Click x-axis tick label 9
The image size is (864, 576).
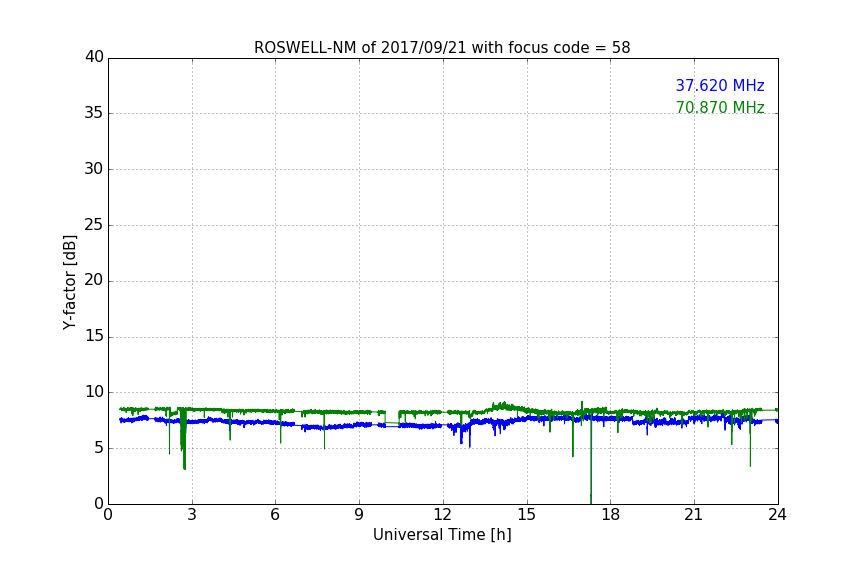(359, 515)
